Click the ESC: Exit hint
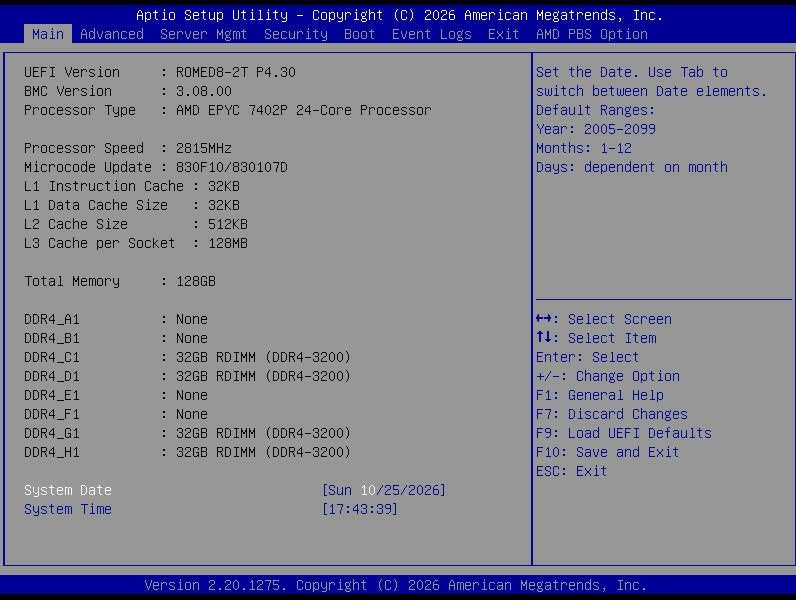 tap(571, 471)
